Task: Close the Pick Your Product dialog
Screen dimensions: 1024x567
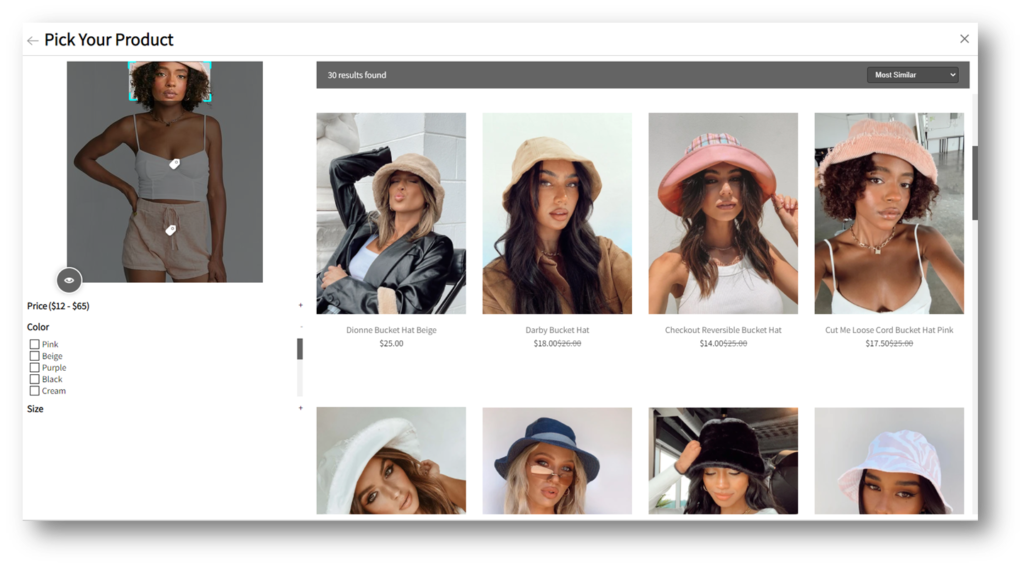Action: click(x=964, y=39)
